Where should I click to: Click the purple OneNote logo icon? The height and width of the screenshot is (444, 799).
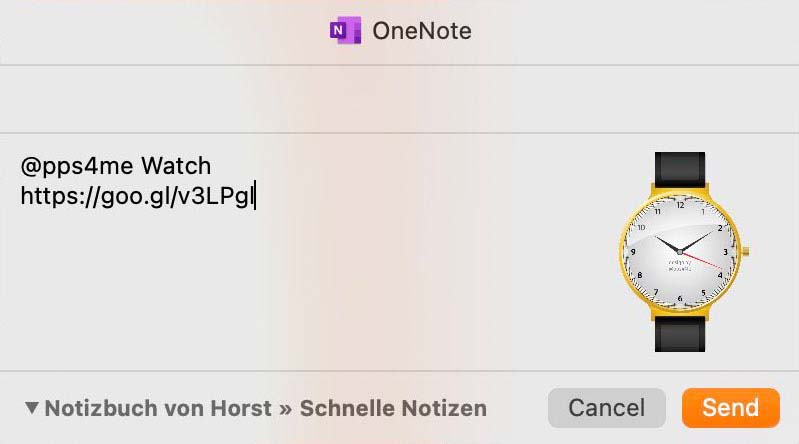pos(345,31)
